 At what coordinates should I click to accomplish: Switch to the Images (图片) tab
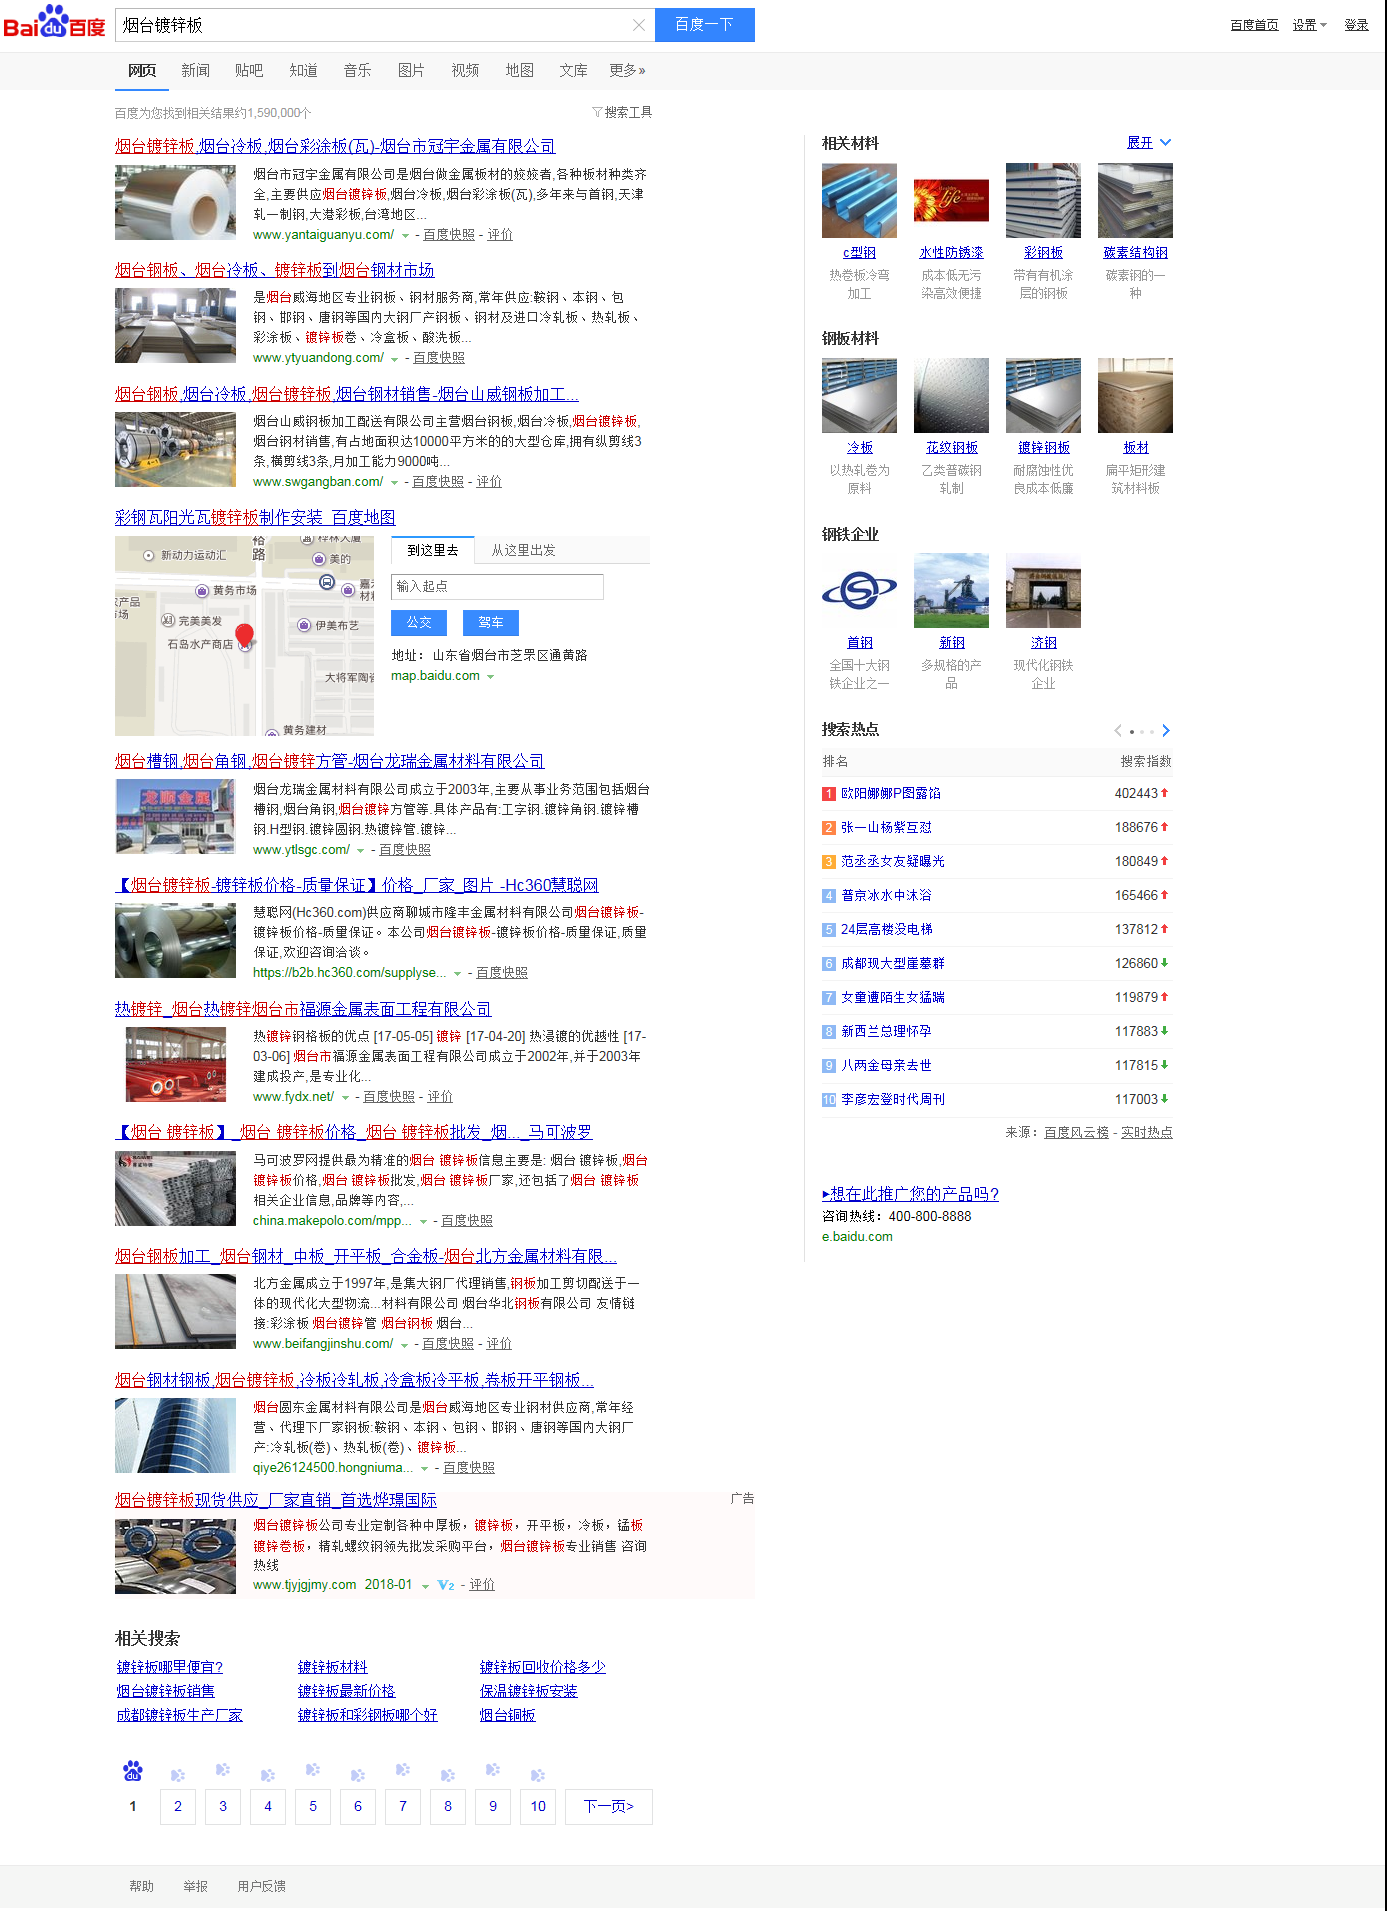pos(411,70)
